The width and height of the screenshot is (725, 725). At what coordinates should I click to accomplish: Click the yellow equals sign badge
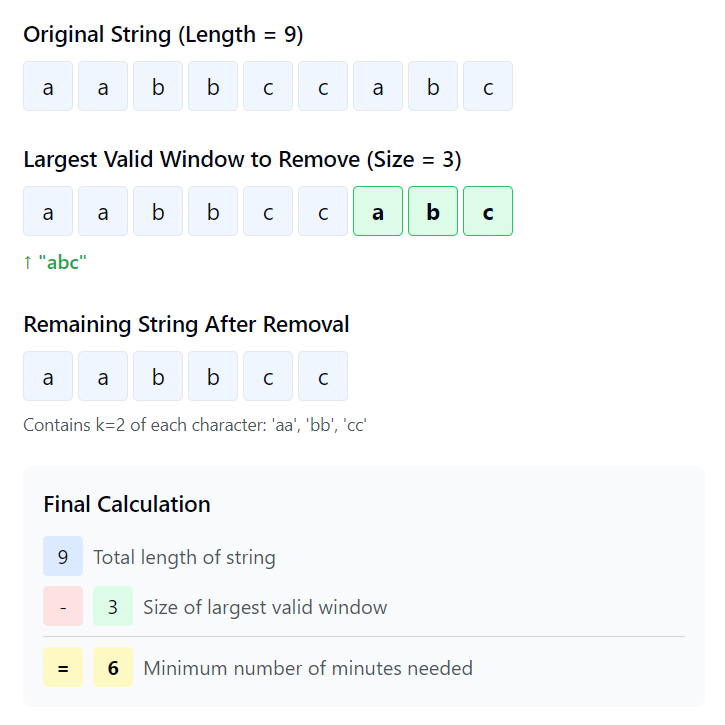tap(63, 668)
